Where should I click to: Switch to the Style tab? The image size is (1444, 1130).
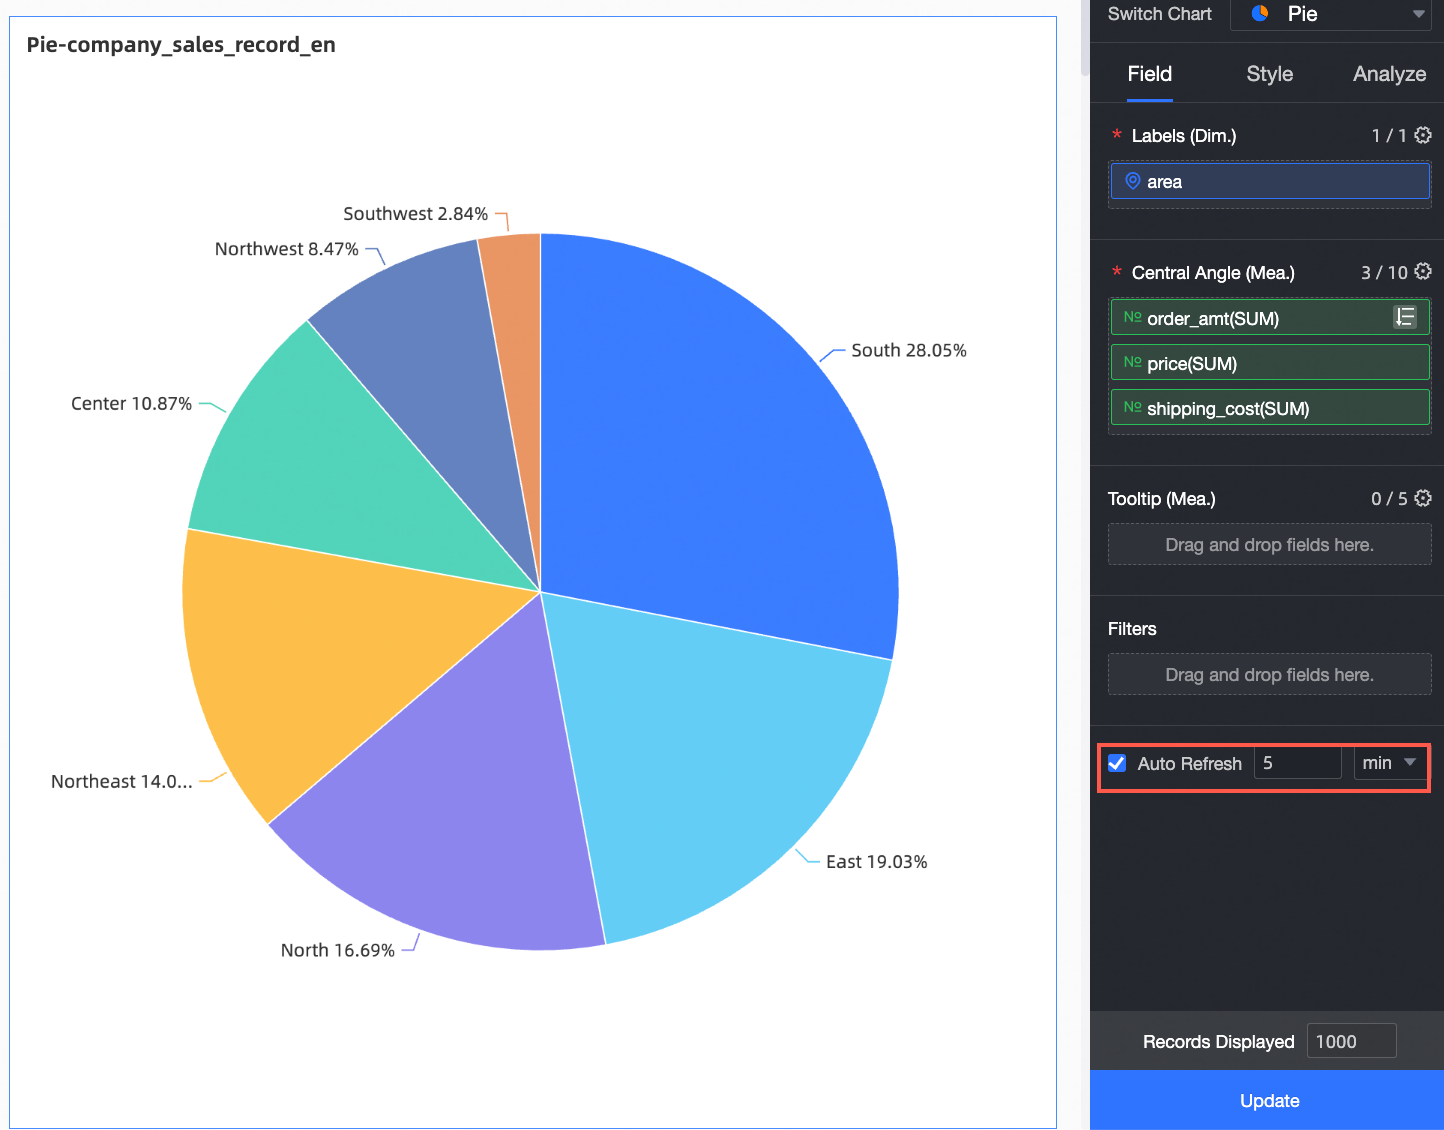[x=1268, y=73]
